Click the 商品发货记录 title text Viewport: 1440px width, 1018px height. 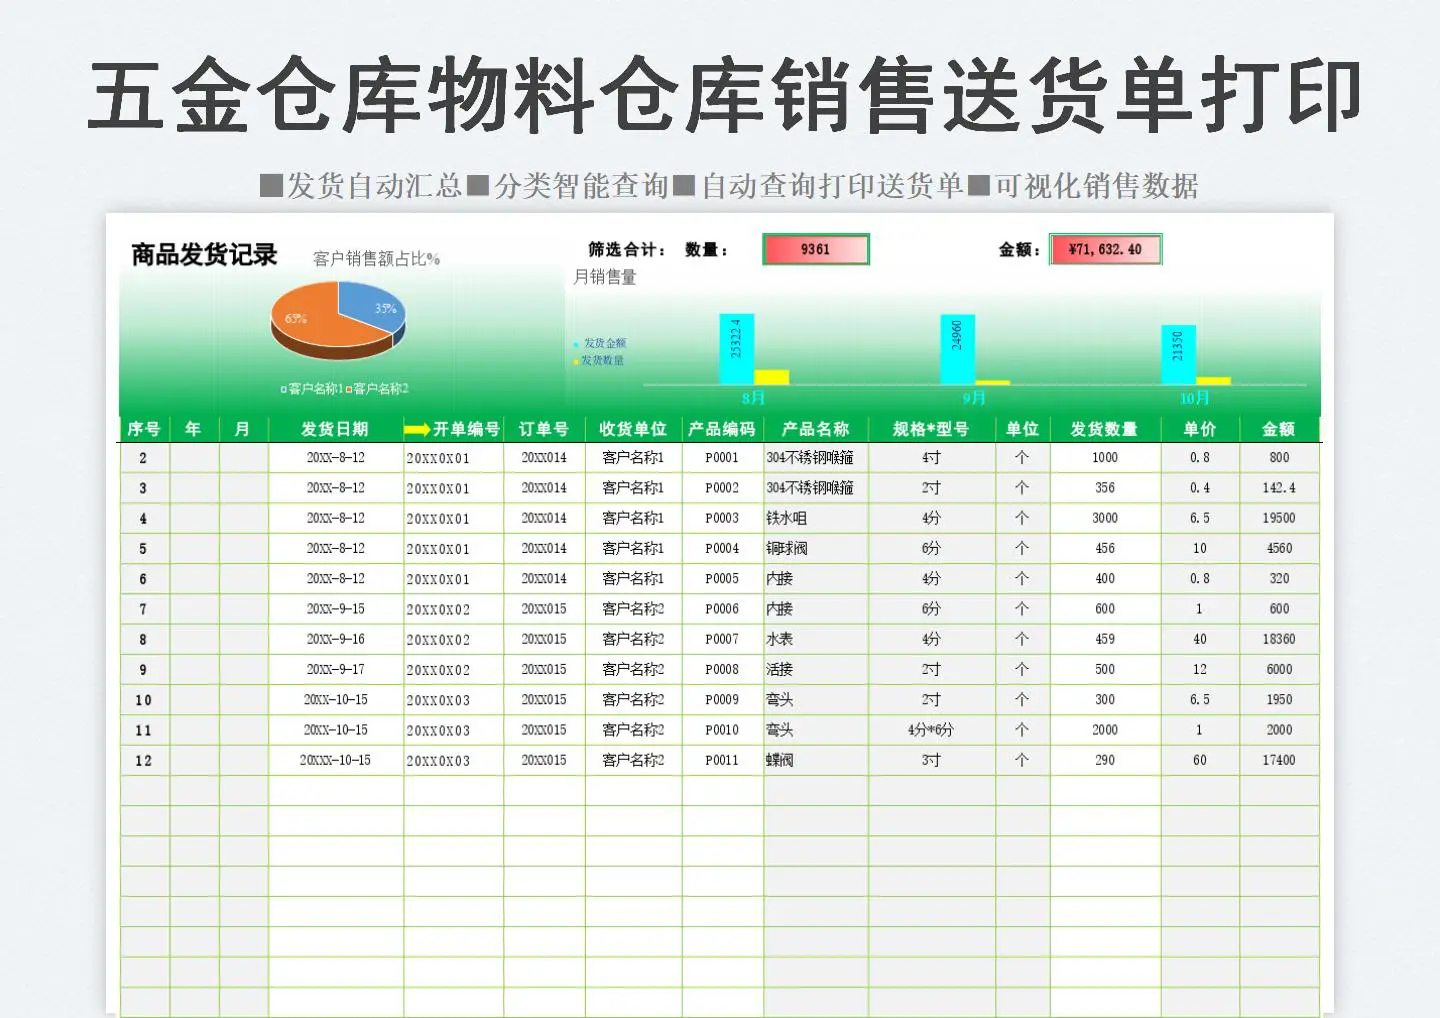click(204, 255)
